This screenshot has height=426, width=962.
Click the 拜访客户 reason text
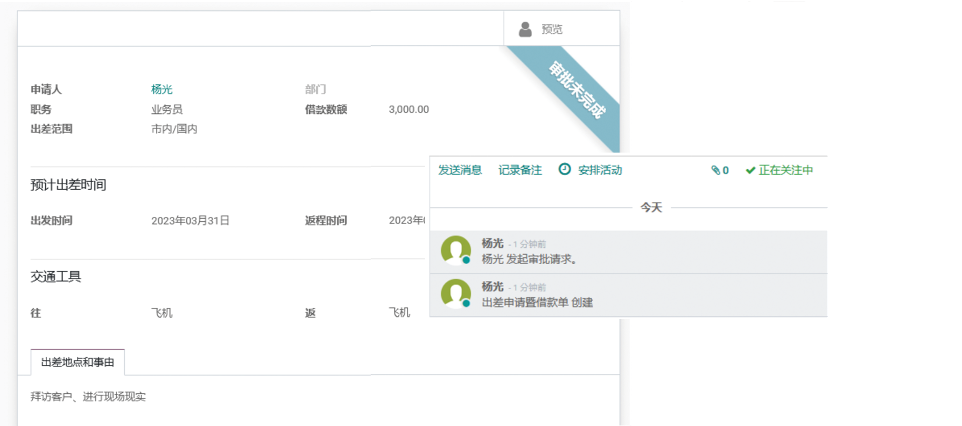pyautogui.click(x=89, y=397)
